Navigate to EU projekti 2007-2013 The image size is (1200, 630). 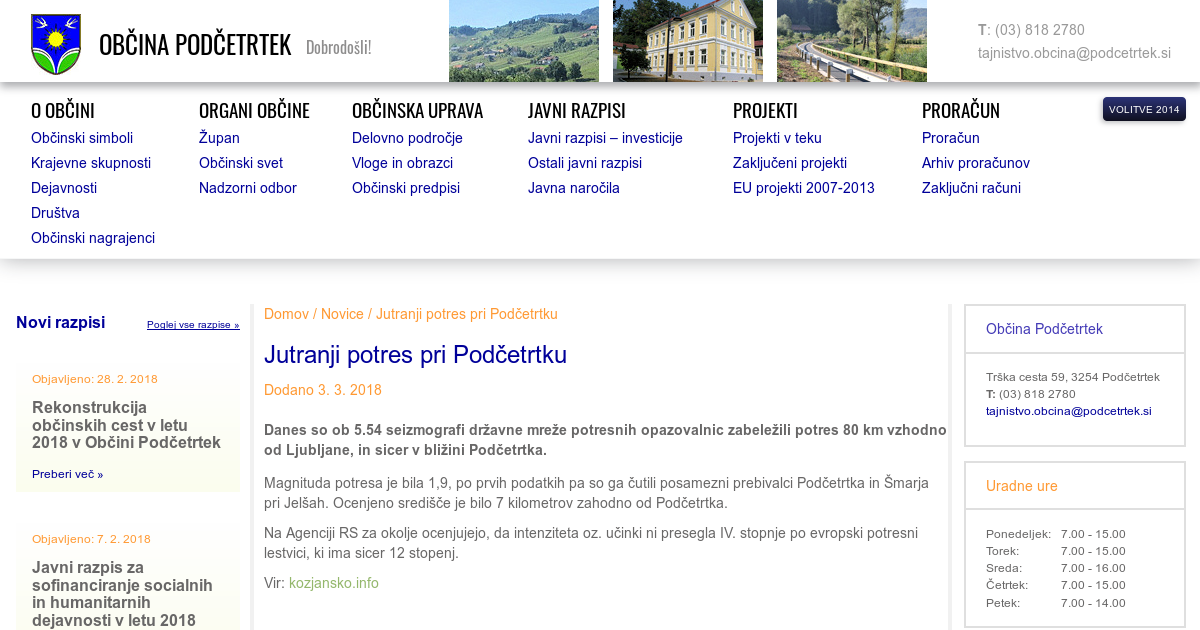click(x=803, y=188)
